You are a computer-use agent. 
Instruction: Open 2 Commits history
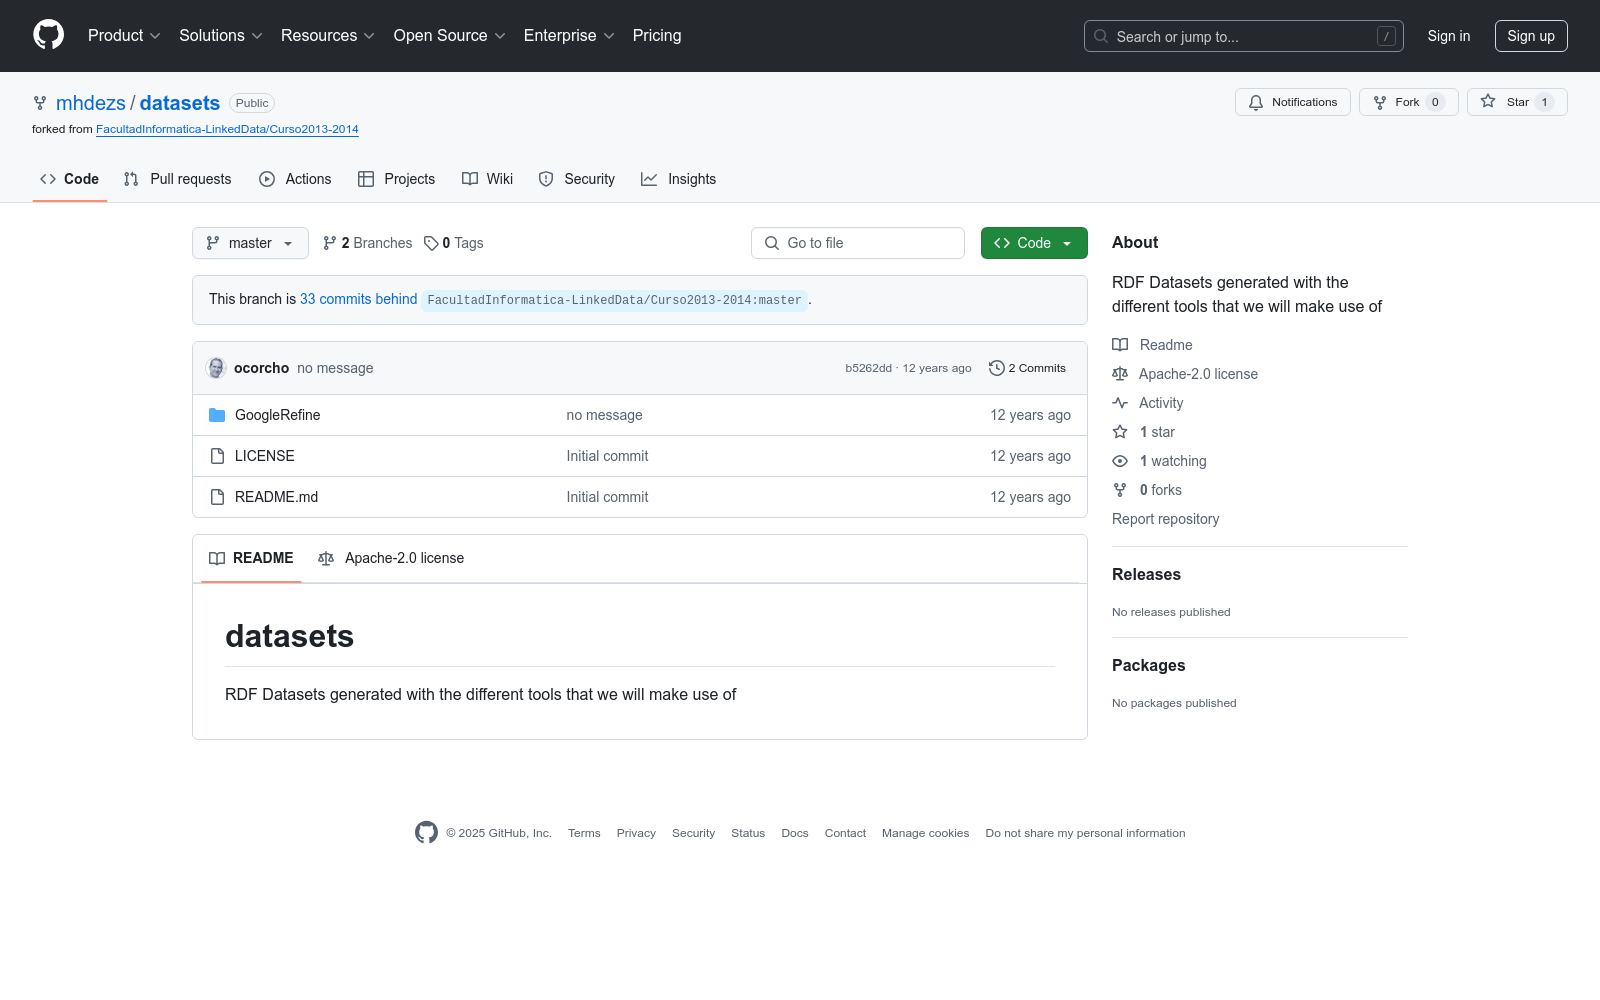(x=1027, y=368)
